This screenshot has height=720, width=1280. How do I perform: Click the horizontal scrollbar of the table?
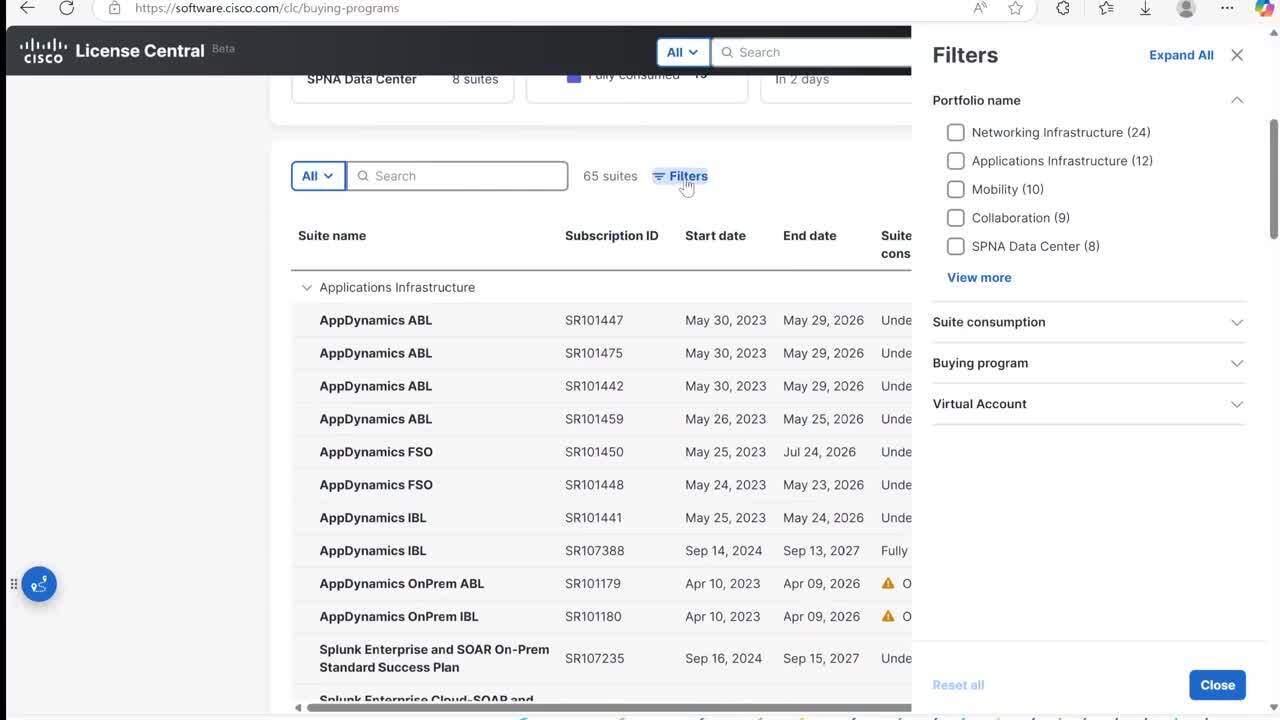tap(608, 708)
